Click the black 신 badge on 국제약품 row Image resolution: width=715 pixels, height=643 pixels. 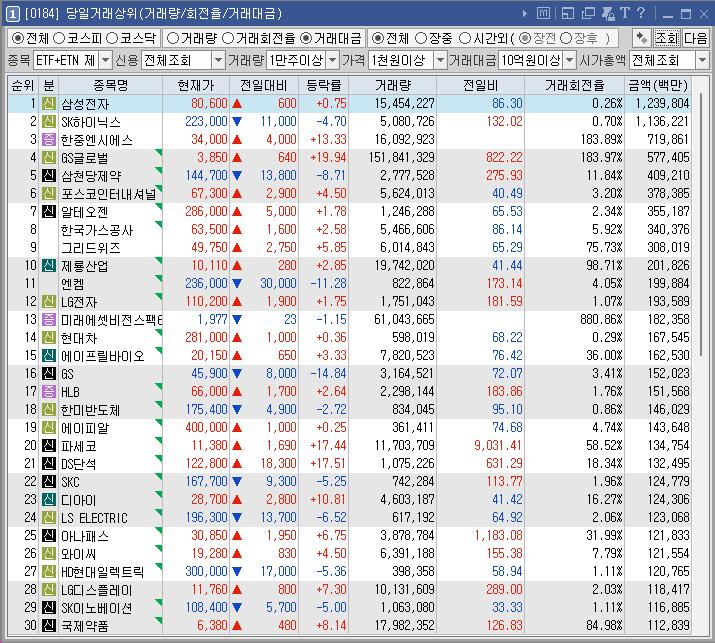(49, 626)
